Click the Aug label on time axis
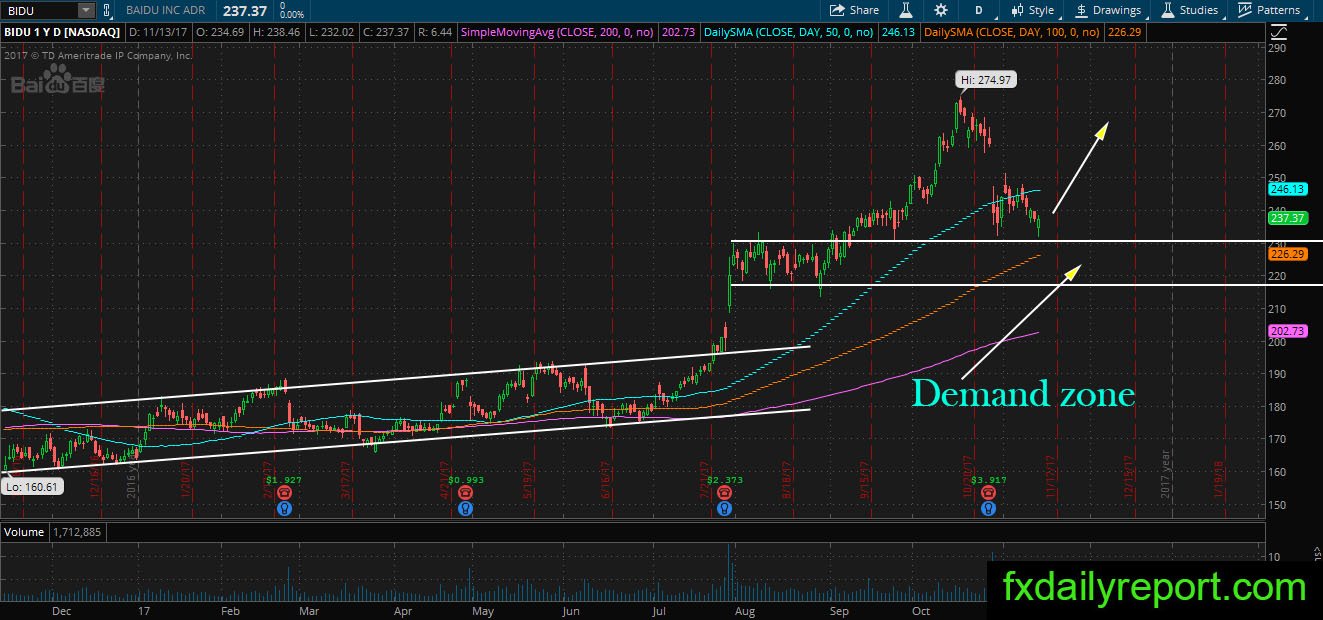1323x620 pixels. point(745,610)
